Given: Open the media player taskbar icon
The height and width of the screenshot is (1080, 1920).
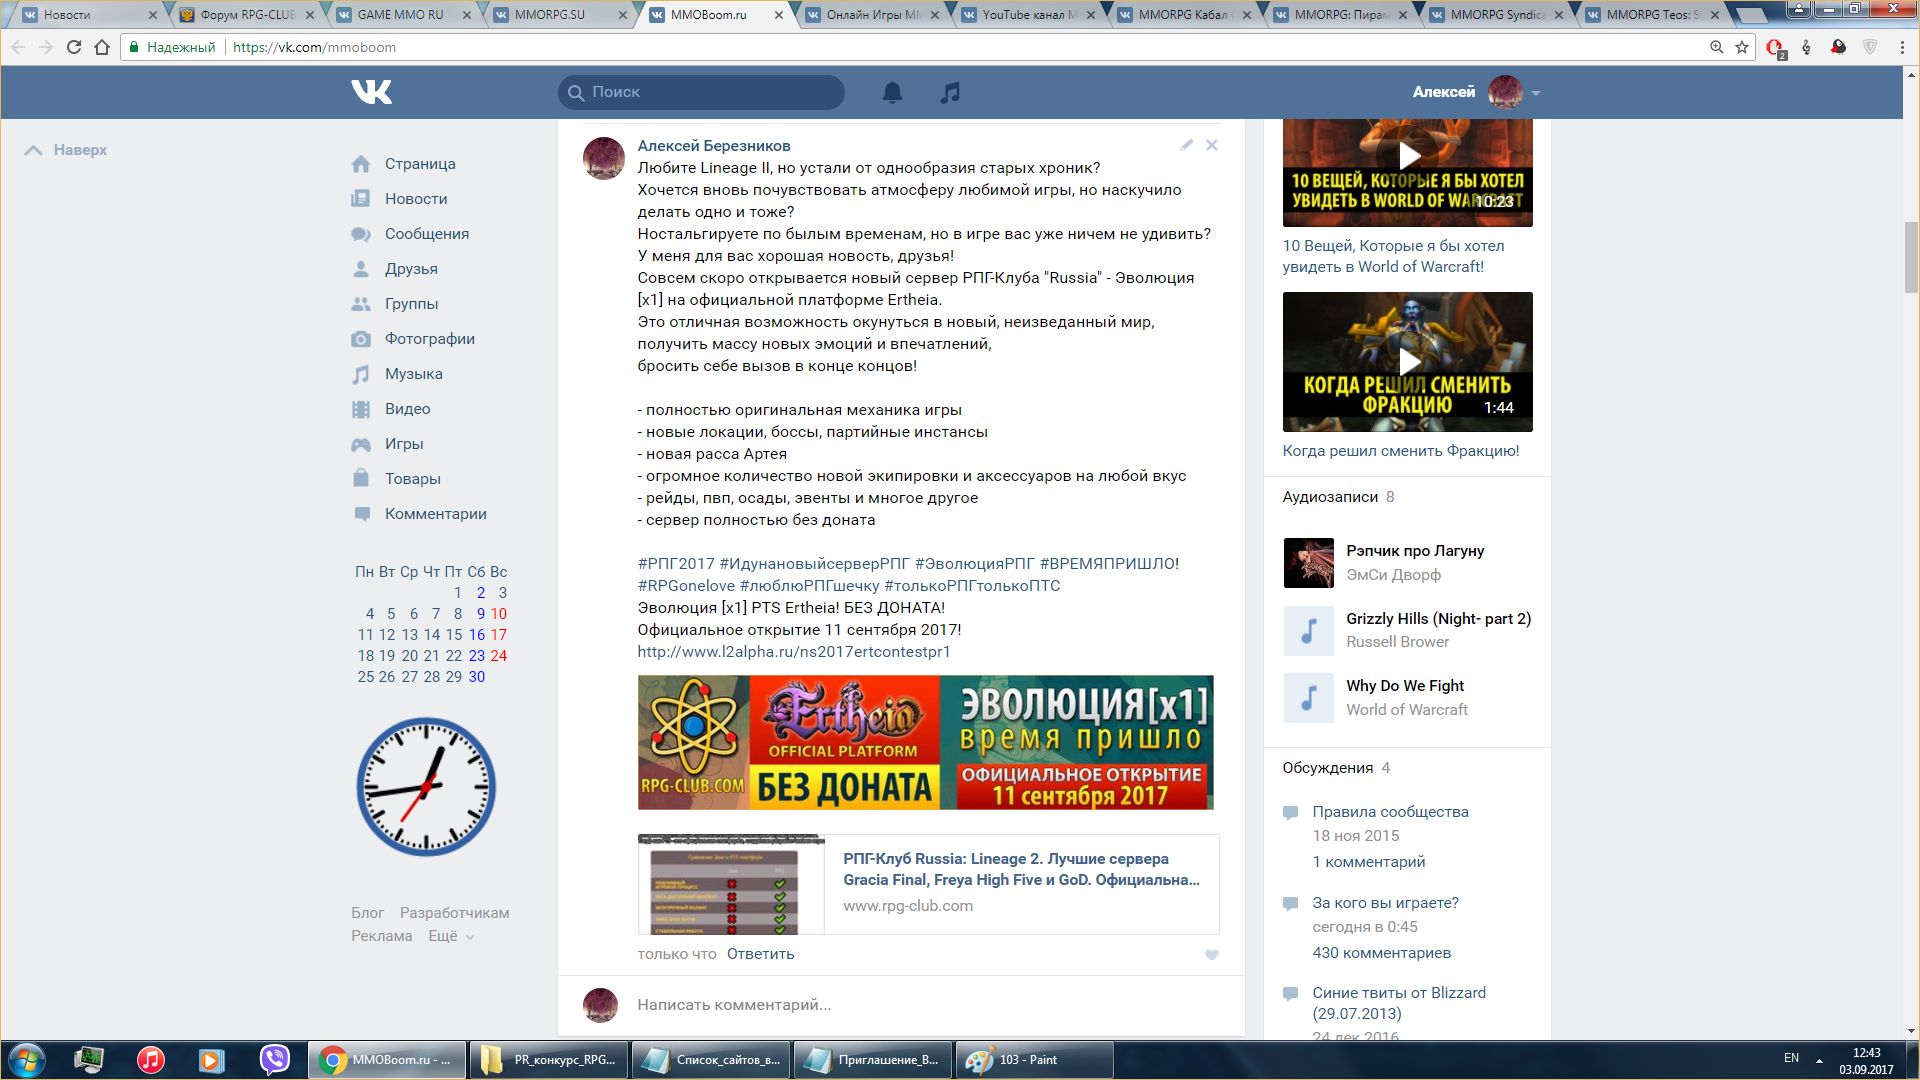Looking at the screenshot, I should [x=211, y=1060].
